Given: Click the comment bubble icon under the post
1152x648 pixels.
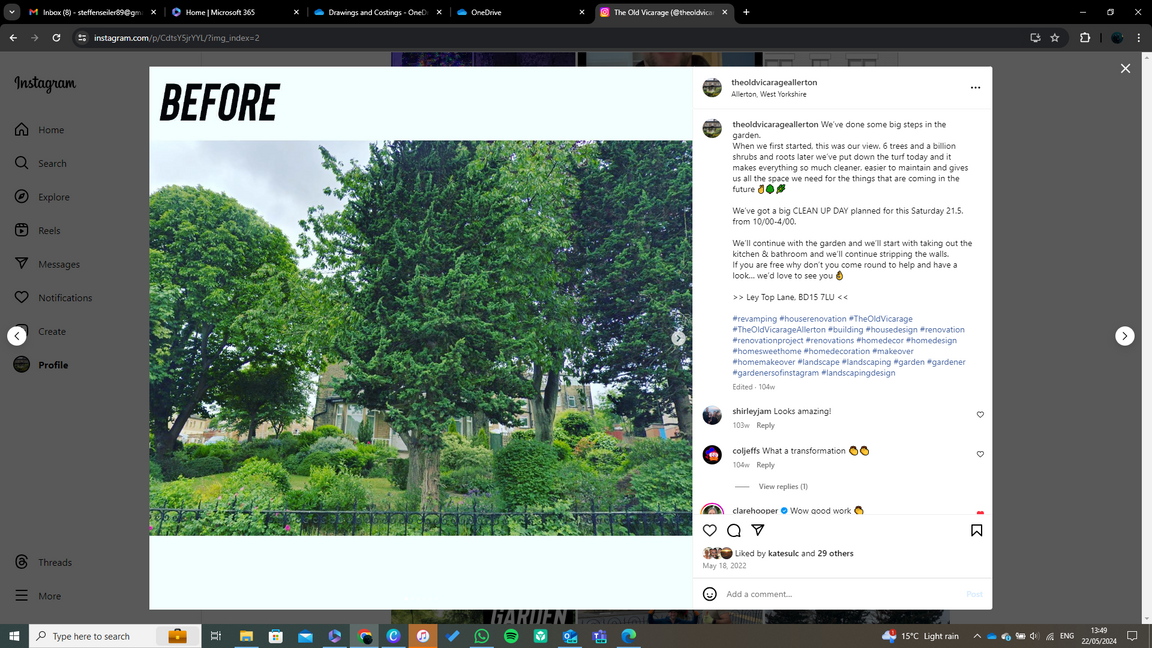Looking at the screenshot, I should pyautogui.click(x=733, y=530).
